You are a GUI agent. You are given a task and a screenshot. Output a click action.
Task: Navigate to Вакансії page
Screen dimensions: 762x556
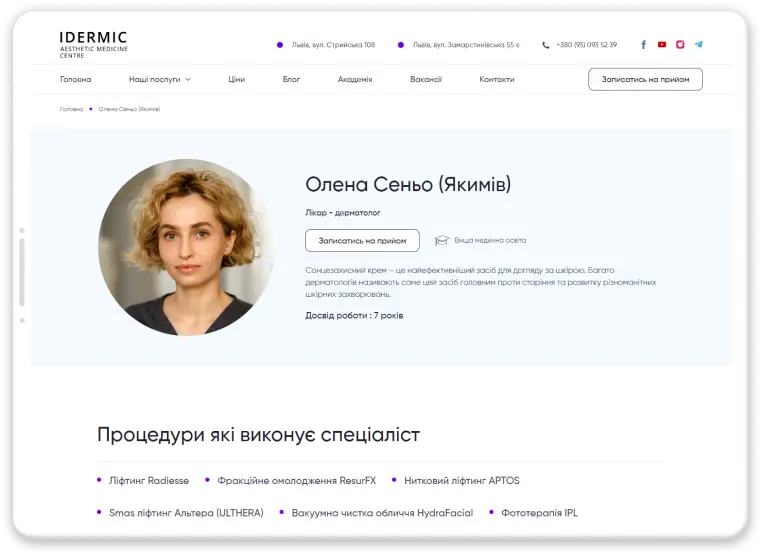(426, 79)
